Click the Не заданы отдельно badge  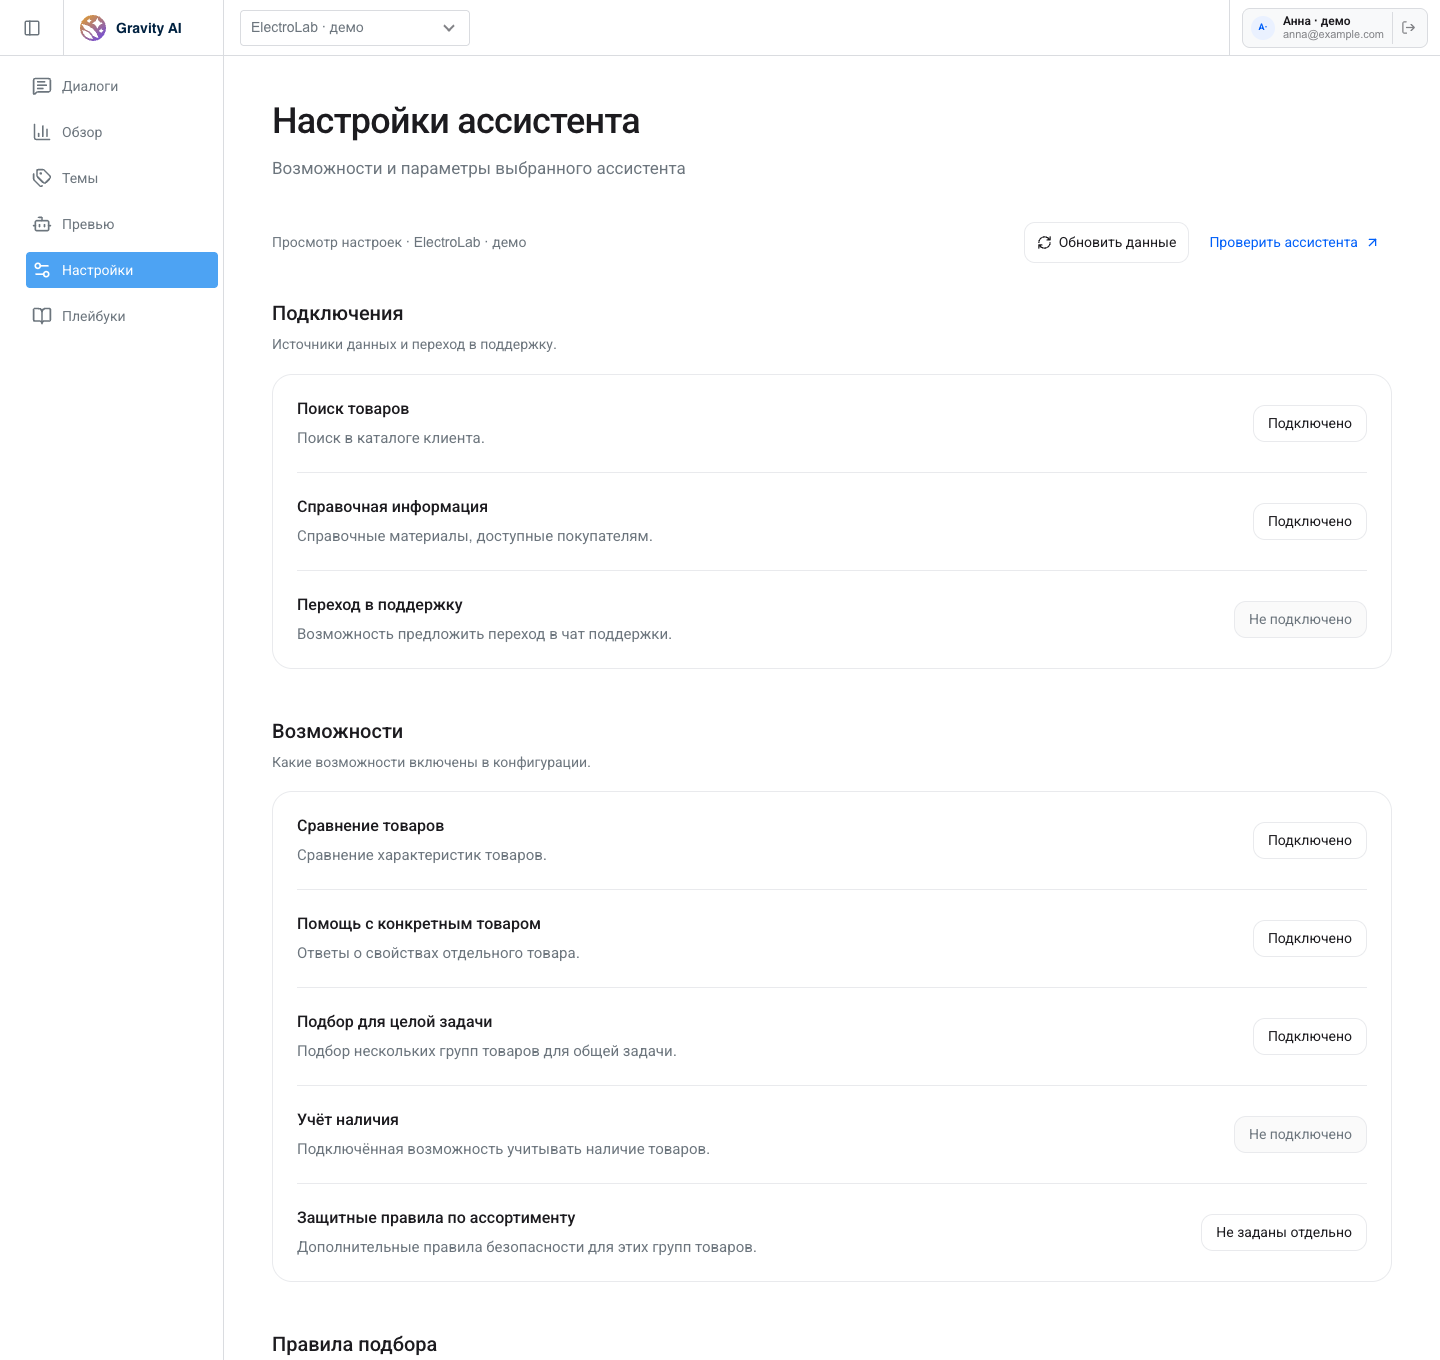(x=1284, y=1233)
